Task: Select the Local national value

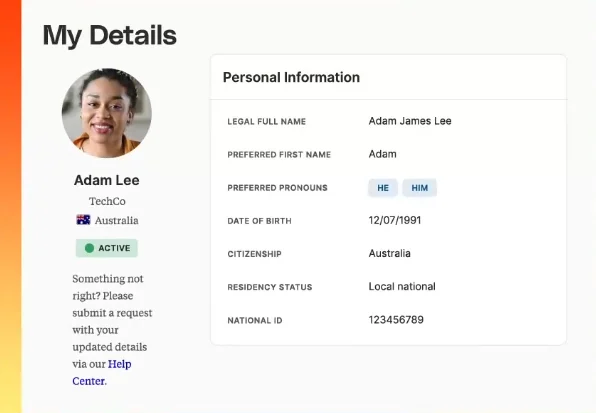Action: point(402,286)
